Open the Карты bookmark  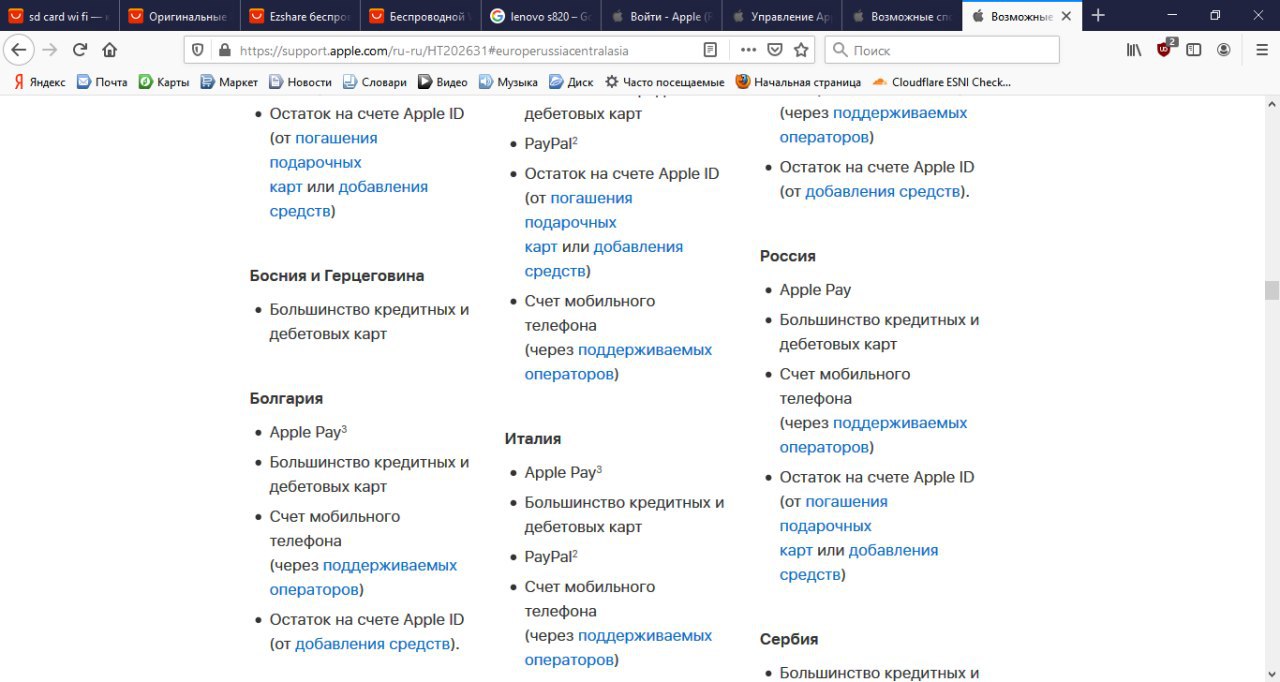(163, 82)
